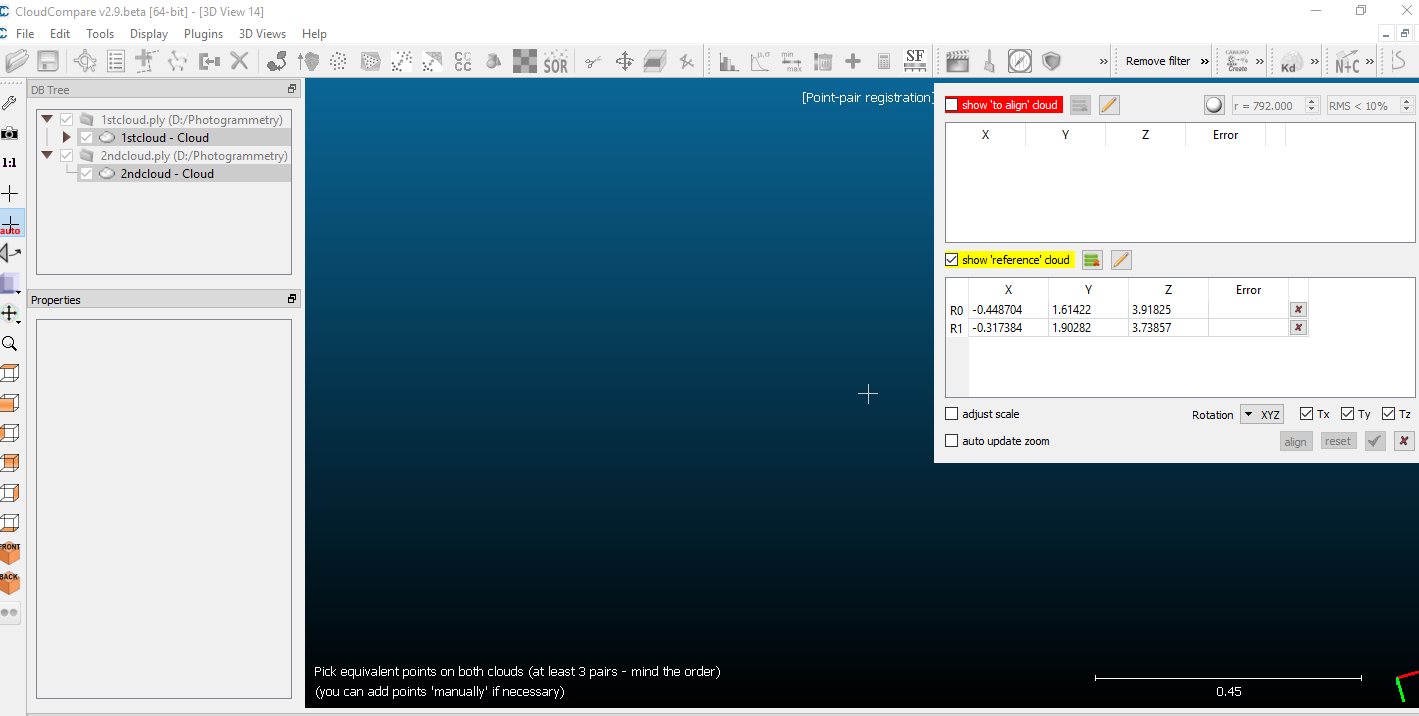
Task: Uncheck the Tx translation checkbox
Action: (x=1306, y=414)
